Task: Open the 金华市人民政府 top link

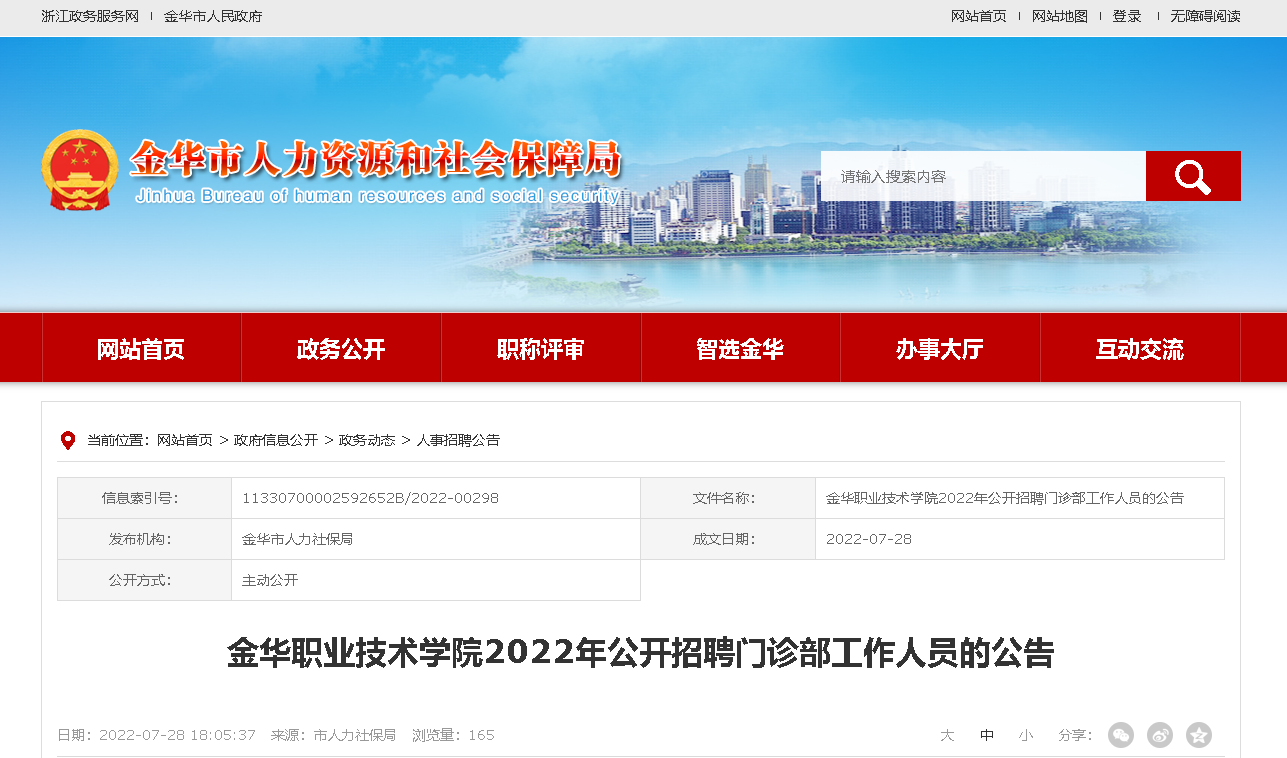Action: click(213, 16)
